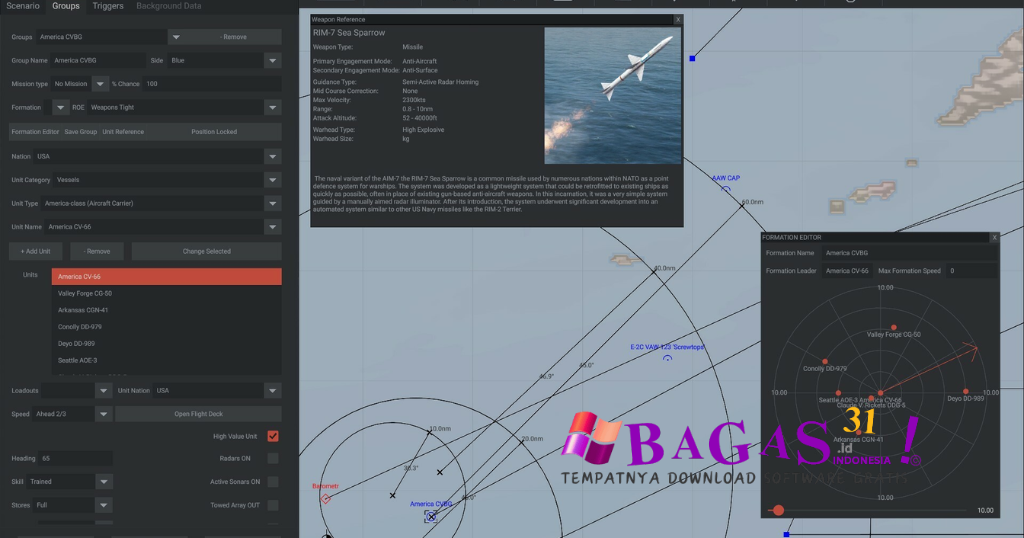Select the Arkansas CGN-41 dot in formation editor
This screenshot has height=538, width=1024.
click(x=859, y=432)
